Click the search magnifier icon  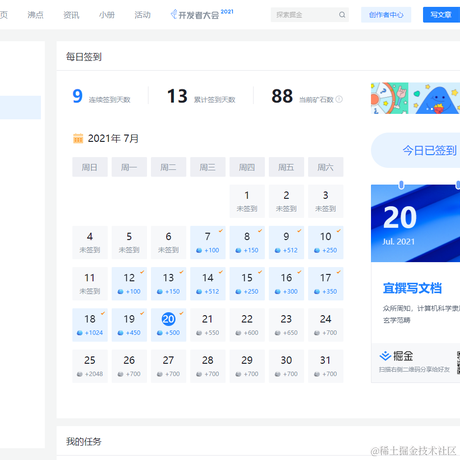pos(342,15)
